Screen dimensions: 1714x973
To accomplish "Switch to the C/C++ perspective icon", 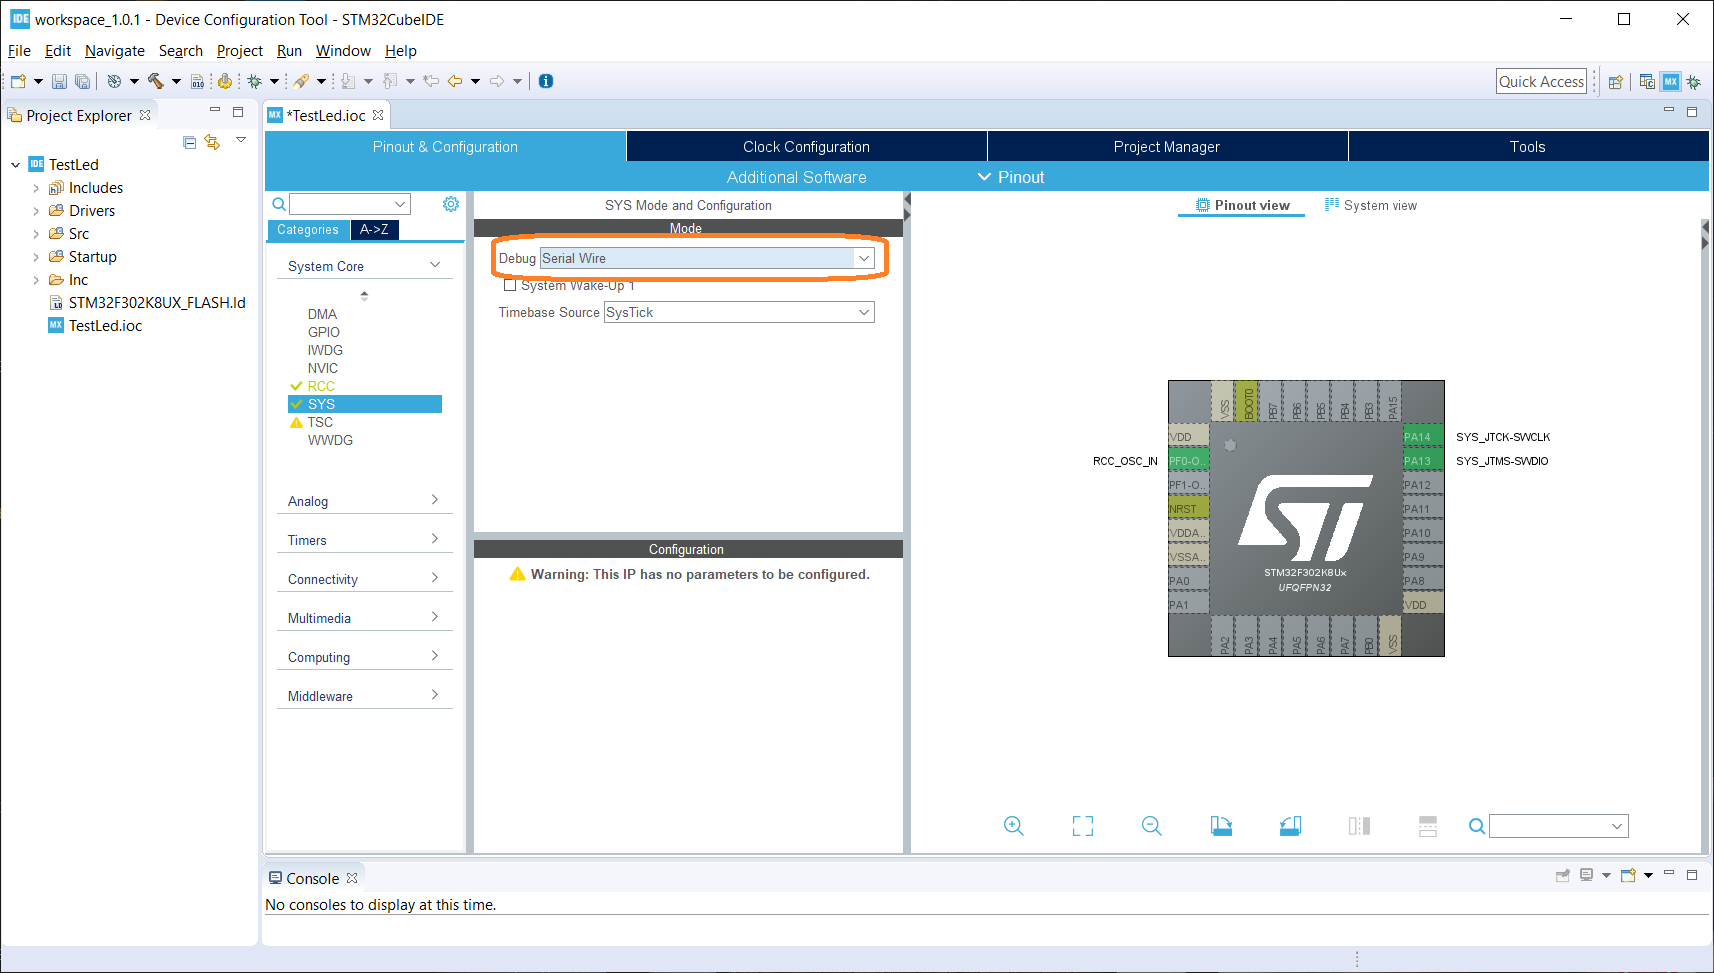I will pyautogui.click(x=1647, y=82).
